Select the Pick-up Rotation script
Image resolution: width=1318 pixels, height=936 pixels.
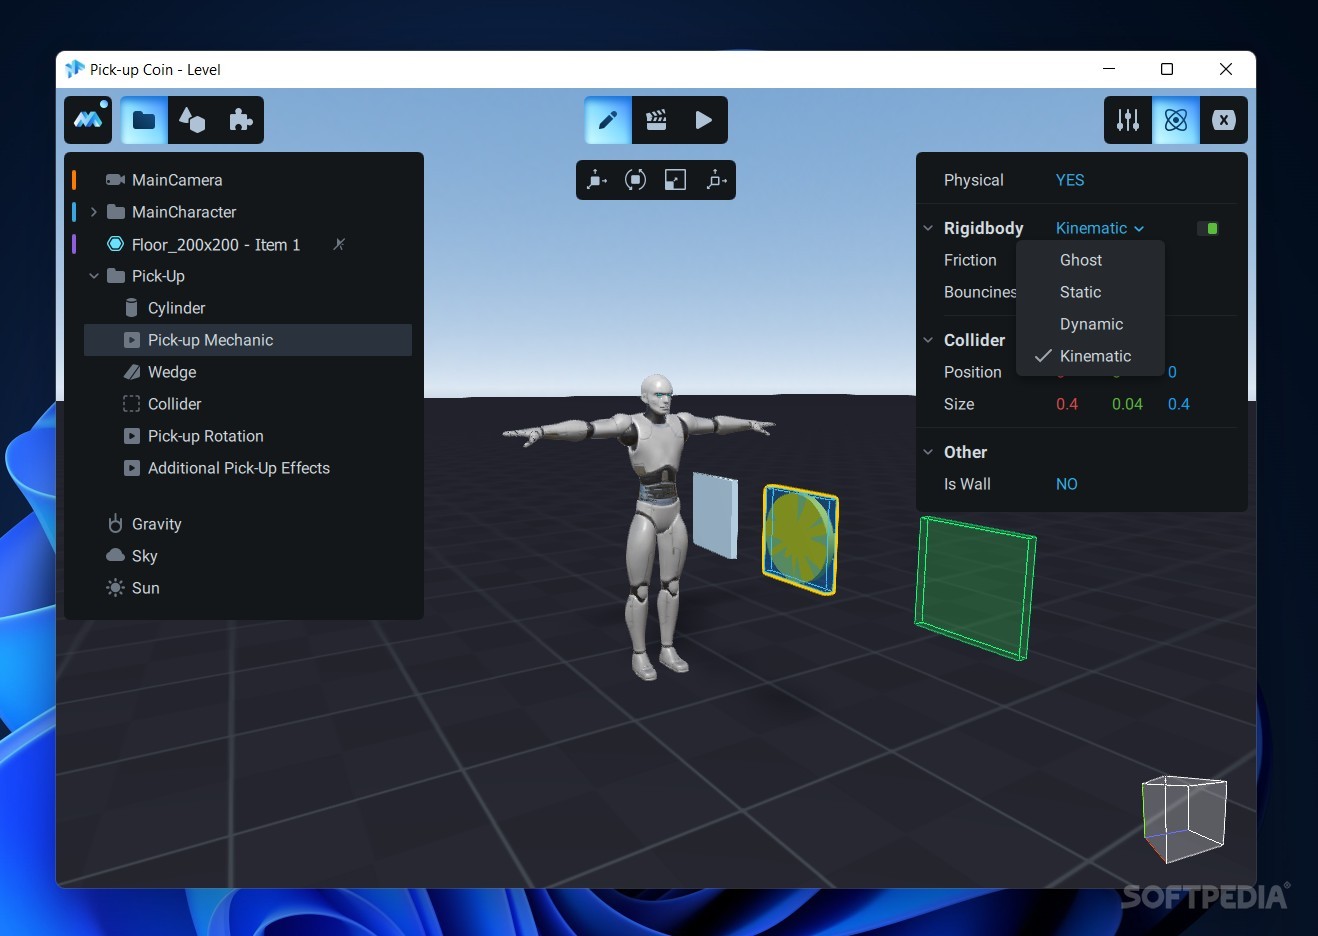click(205, 436)
